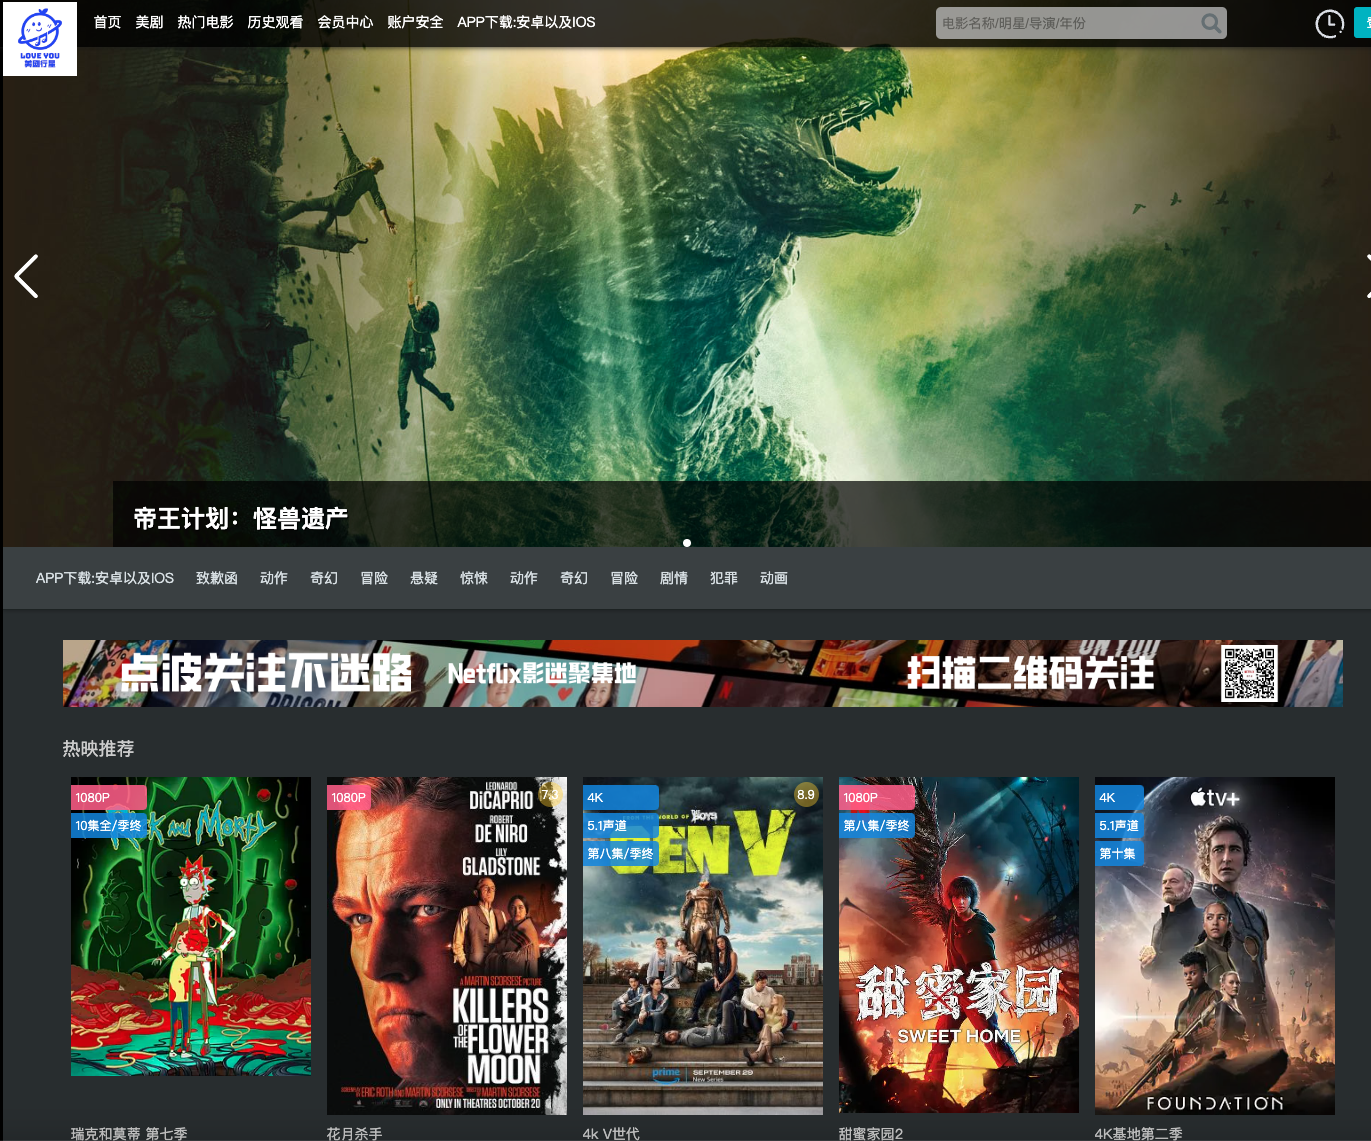Filter by 悬疑 genre
The image size is (1371, 1141).
[424, 578]
